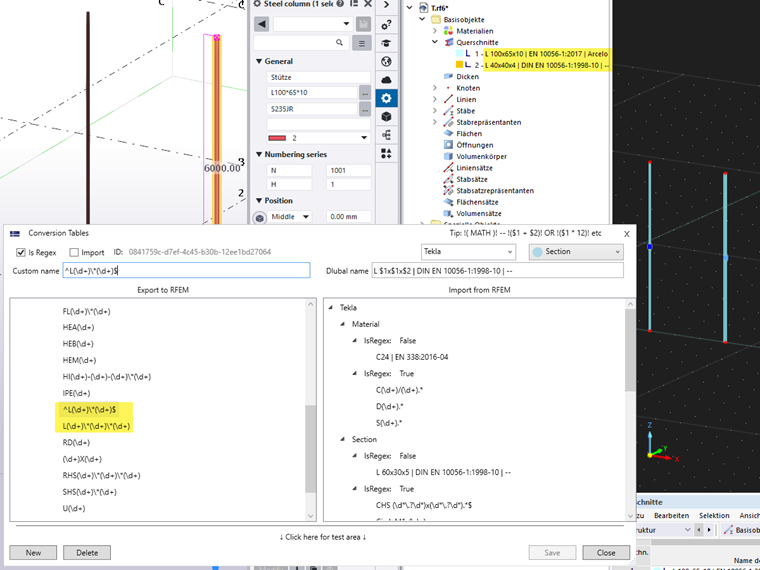760x570 pixels.
Task: Open the graduation cap learning side icon
Action: (x=386, y=43)
